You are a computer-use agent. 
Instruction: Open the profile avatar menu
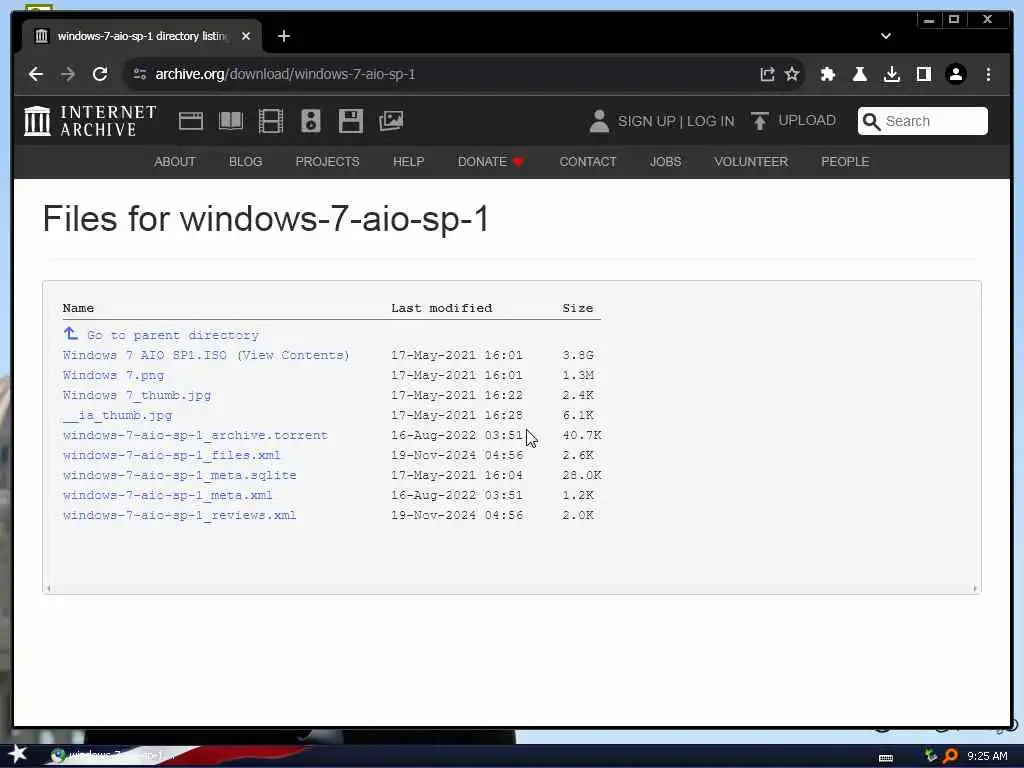coord(955,74)
